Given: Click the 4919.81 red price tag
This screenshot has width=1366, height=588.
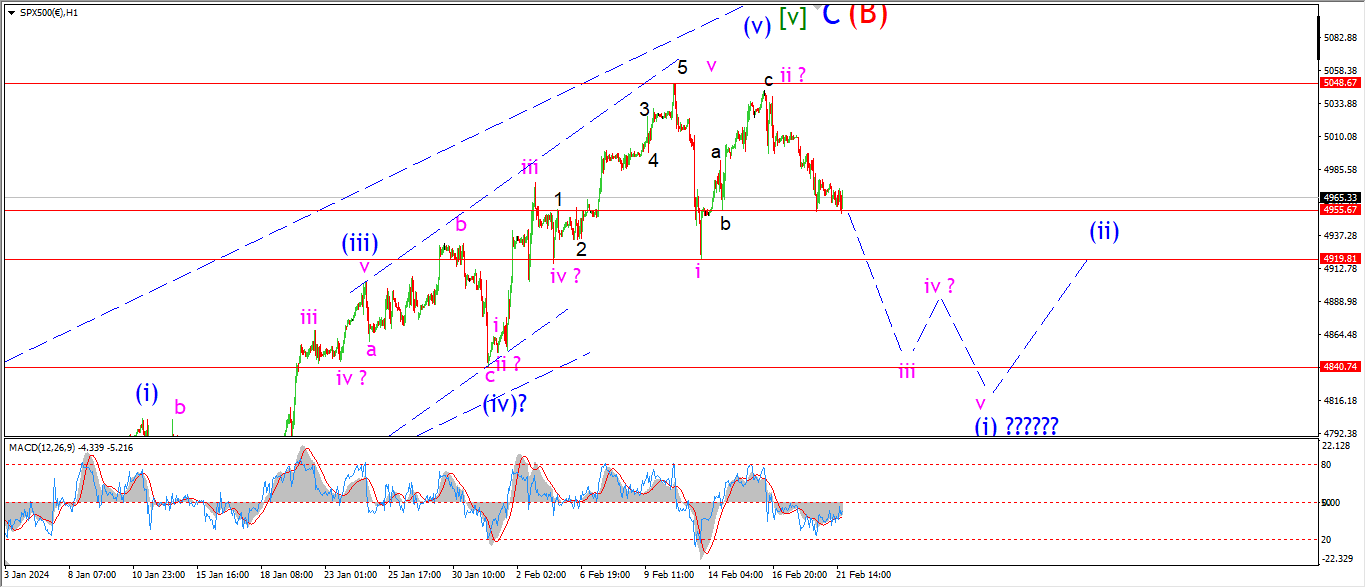Looking at the screenshot, I should pos(1341,258).
